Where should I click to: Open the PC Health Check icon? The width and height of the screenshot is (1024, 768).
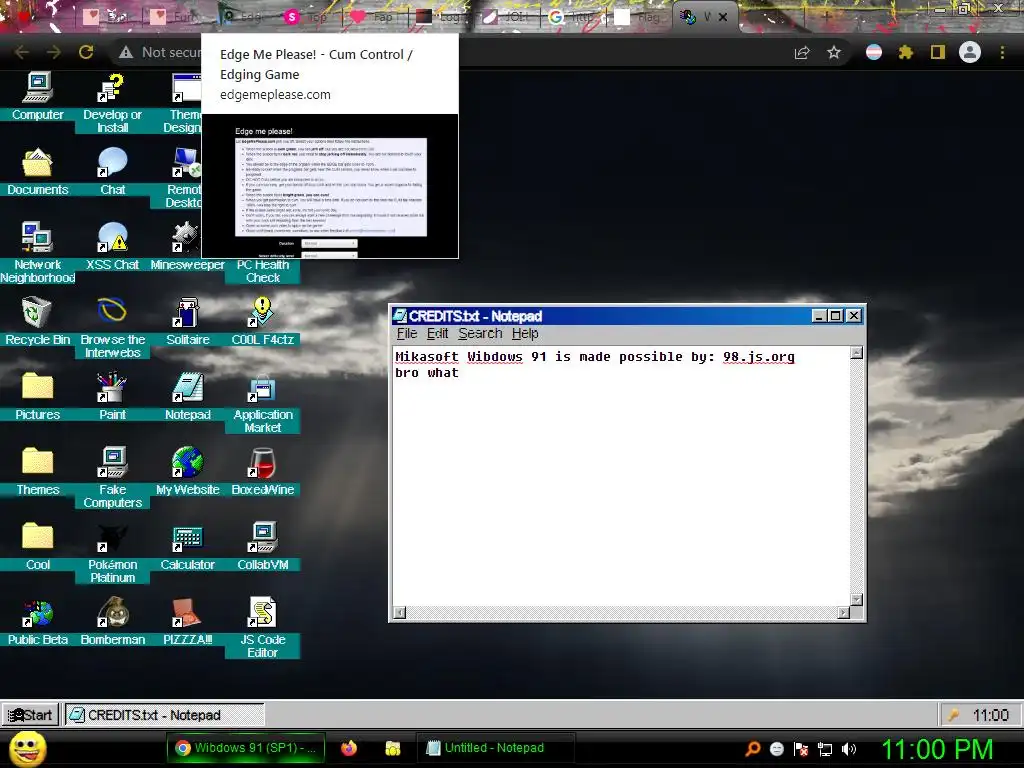263,271
